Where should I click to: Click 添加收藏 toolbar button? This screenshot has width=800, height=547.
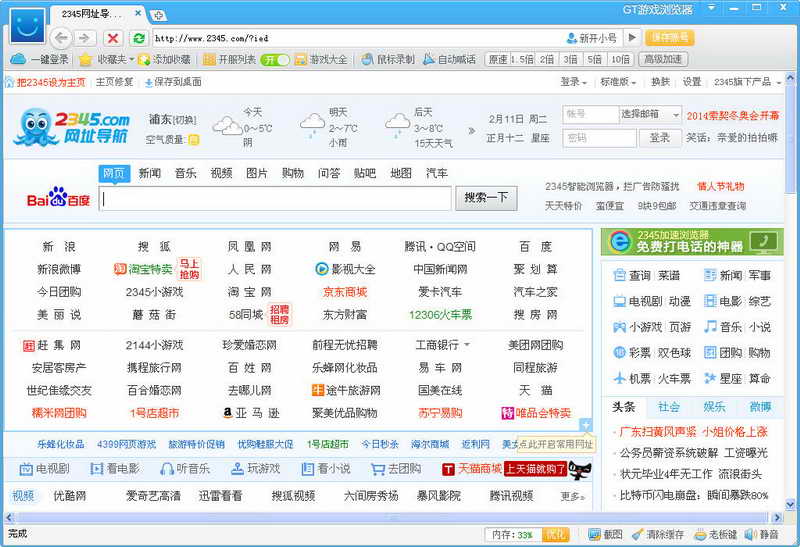(164, 60)
